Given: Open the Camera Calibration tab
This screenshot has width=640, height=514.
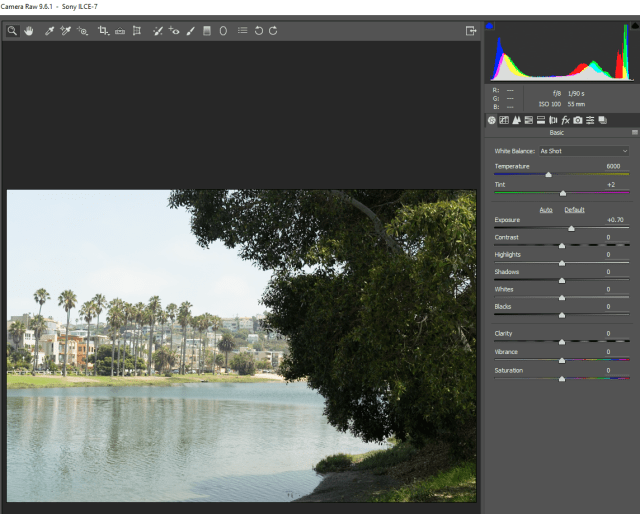Looking at the screenshot, I should [578, 120].
